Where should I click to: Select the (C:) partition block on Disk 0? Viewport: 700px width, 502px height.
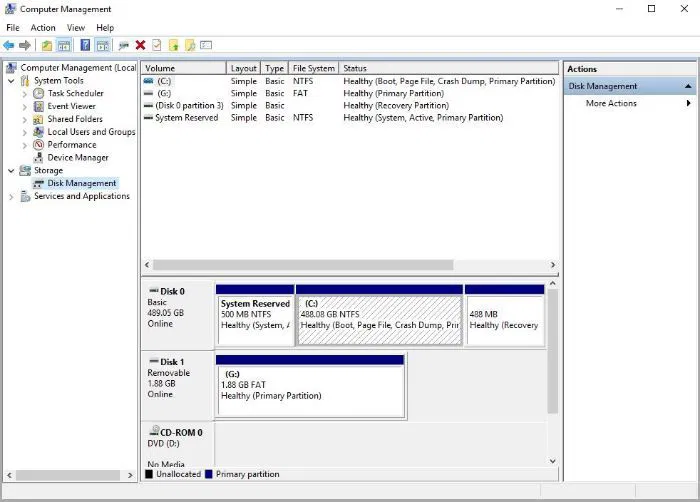click(379, 315)
